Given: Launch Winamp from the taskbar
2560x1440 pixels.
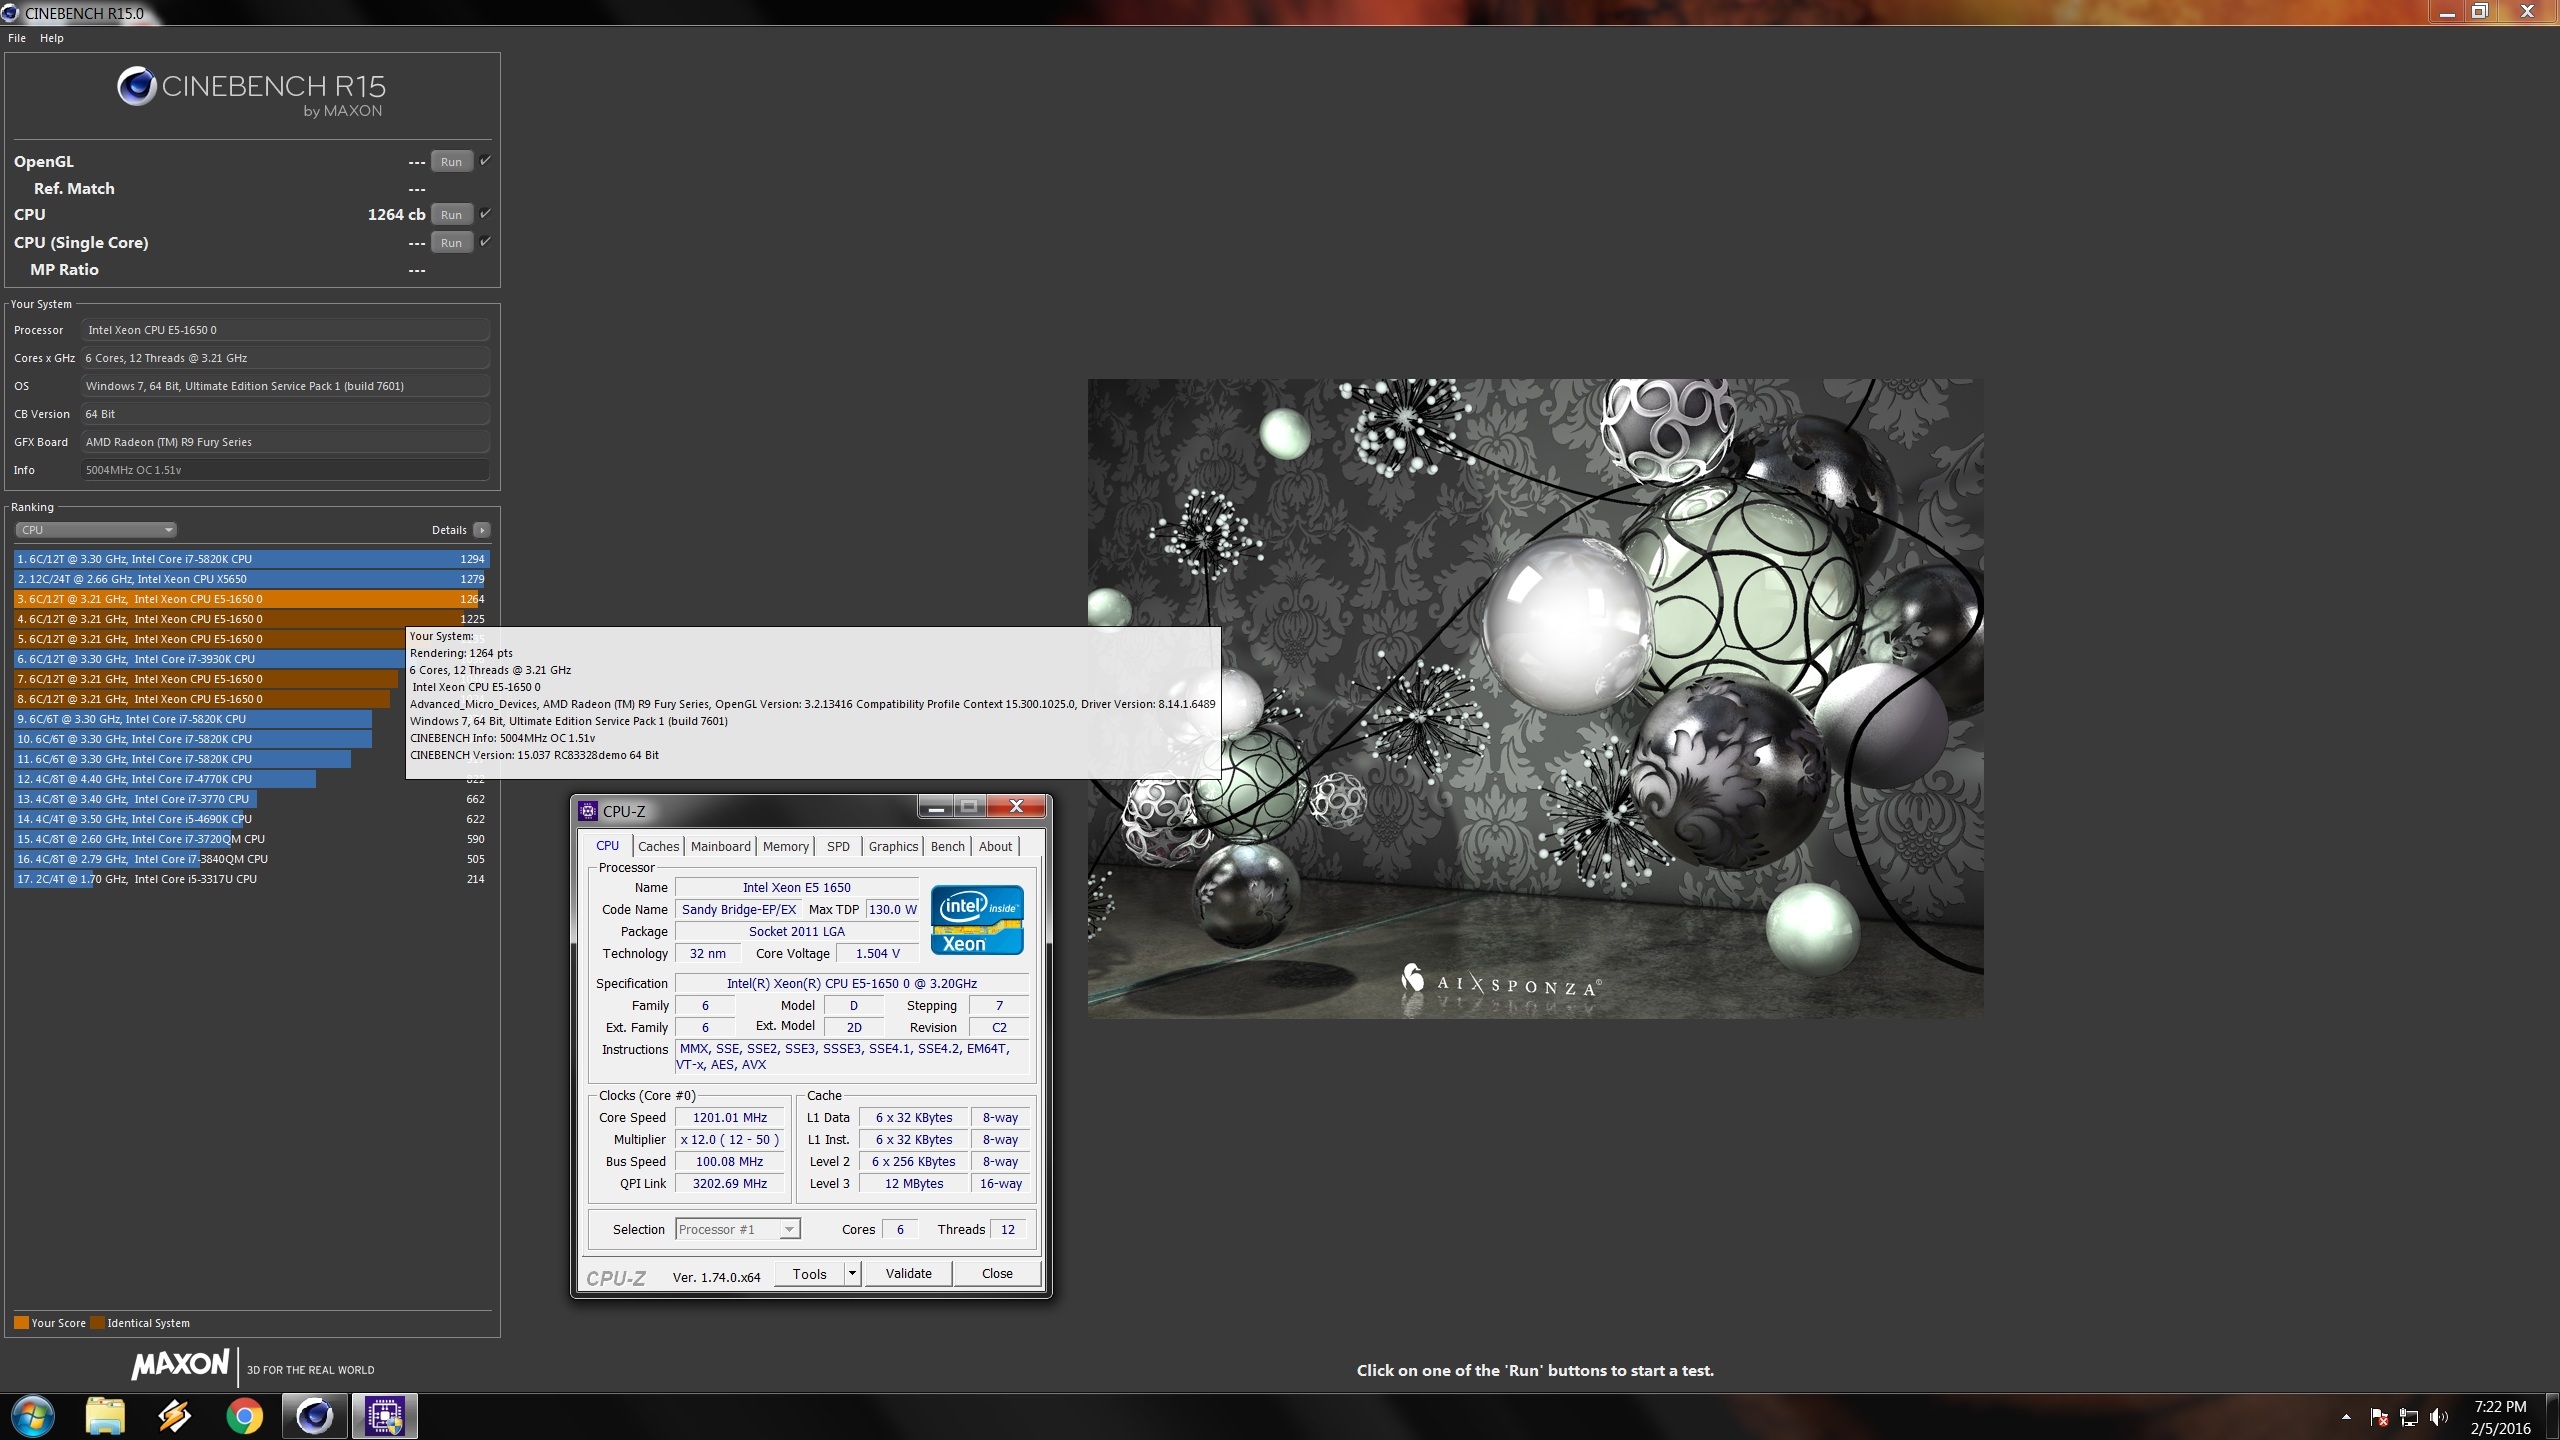Looking at the screenshot, I should click(x=174, y=1416).
